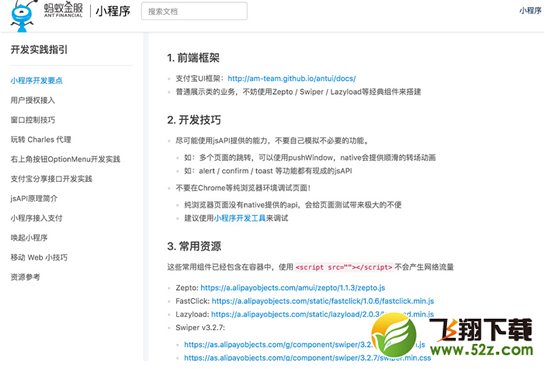Screen dimensions: 545x369
Task: Click the 不要在Chrome等纯浏览器环境调试页面 bullet
Action: click(x=243, y=188)
